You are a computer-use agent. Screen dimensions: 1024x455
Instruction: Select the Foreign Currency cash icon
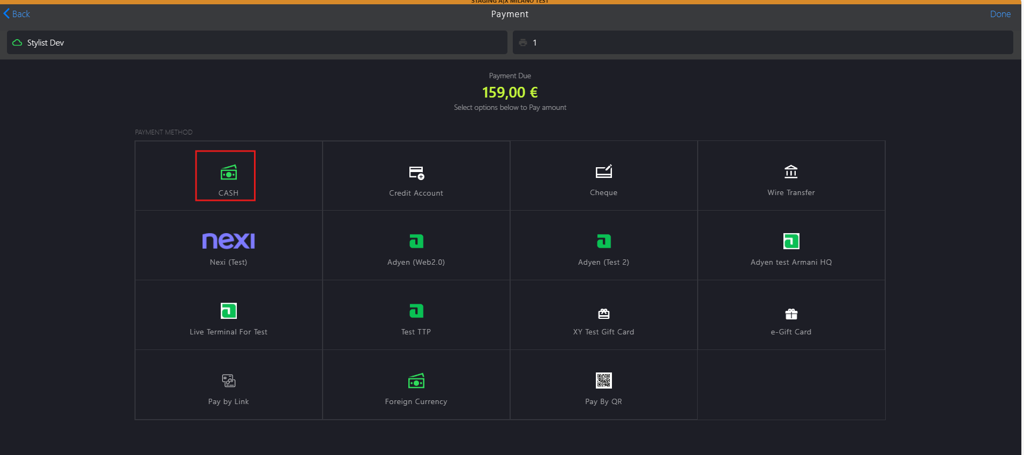tap(416, 381)
